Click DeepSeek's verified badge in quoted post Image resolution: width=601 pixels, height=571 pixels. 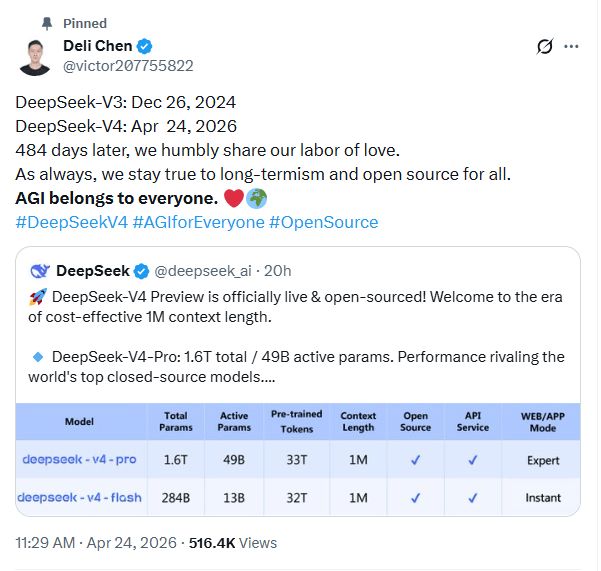point(141,271)
